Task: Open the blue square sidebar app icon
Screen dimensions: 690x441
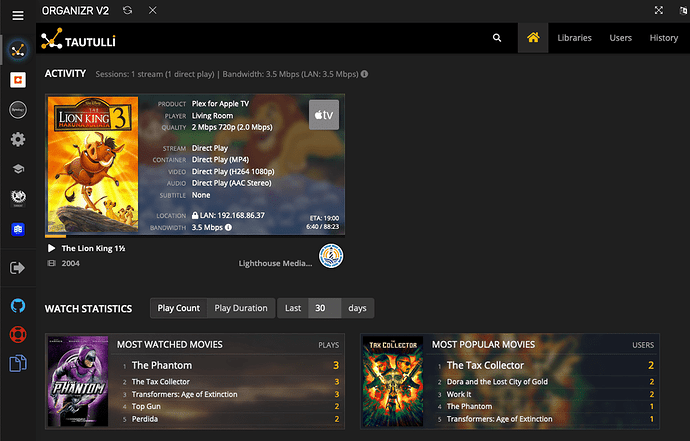Action: pos(18,229)
